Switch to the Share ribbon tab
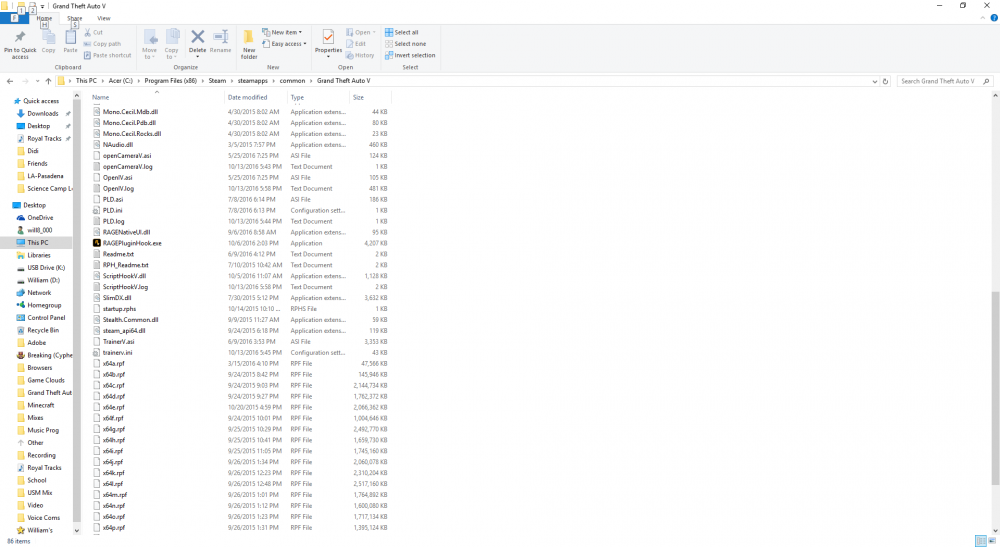The width and height of the screenshot is (1000, 547). point(75,18)
